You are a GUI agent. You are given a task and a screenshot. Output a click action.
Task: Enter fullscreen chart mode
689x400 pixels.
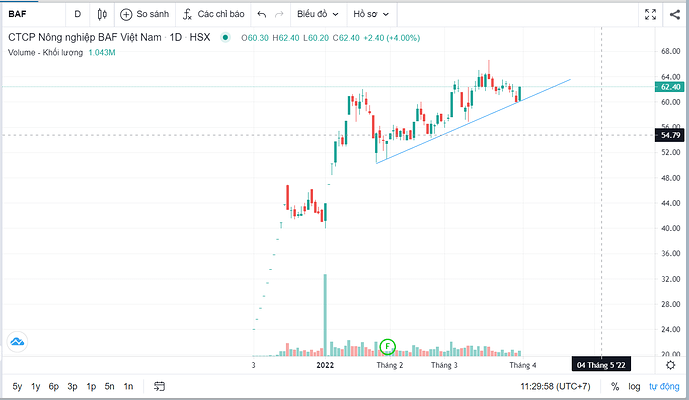[x=650, y=15]
